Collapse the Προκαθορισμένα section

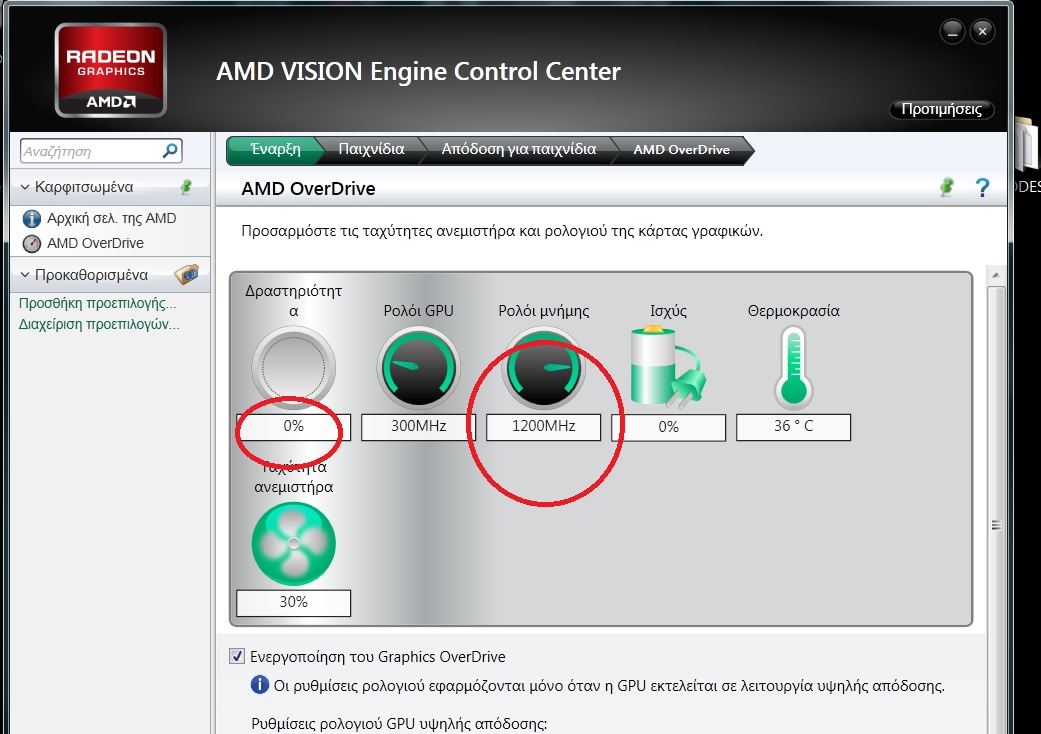[x=25, y=275]
